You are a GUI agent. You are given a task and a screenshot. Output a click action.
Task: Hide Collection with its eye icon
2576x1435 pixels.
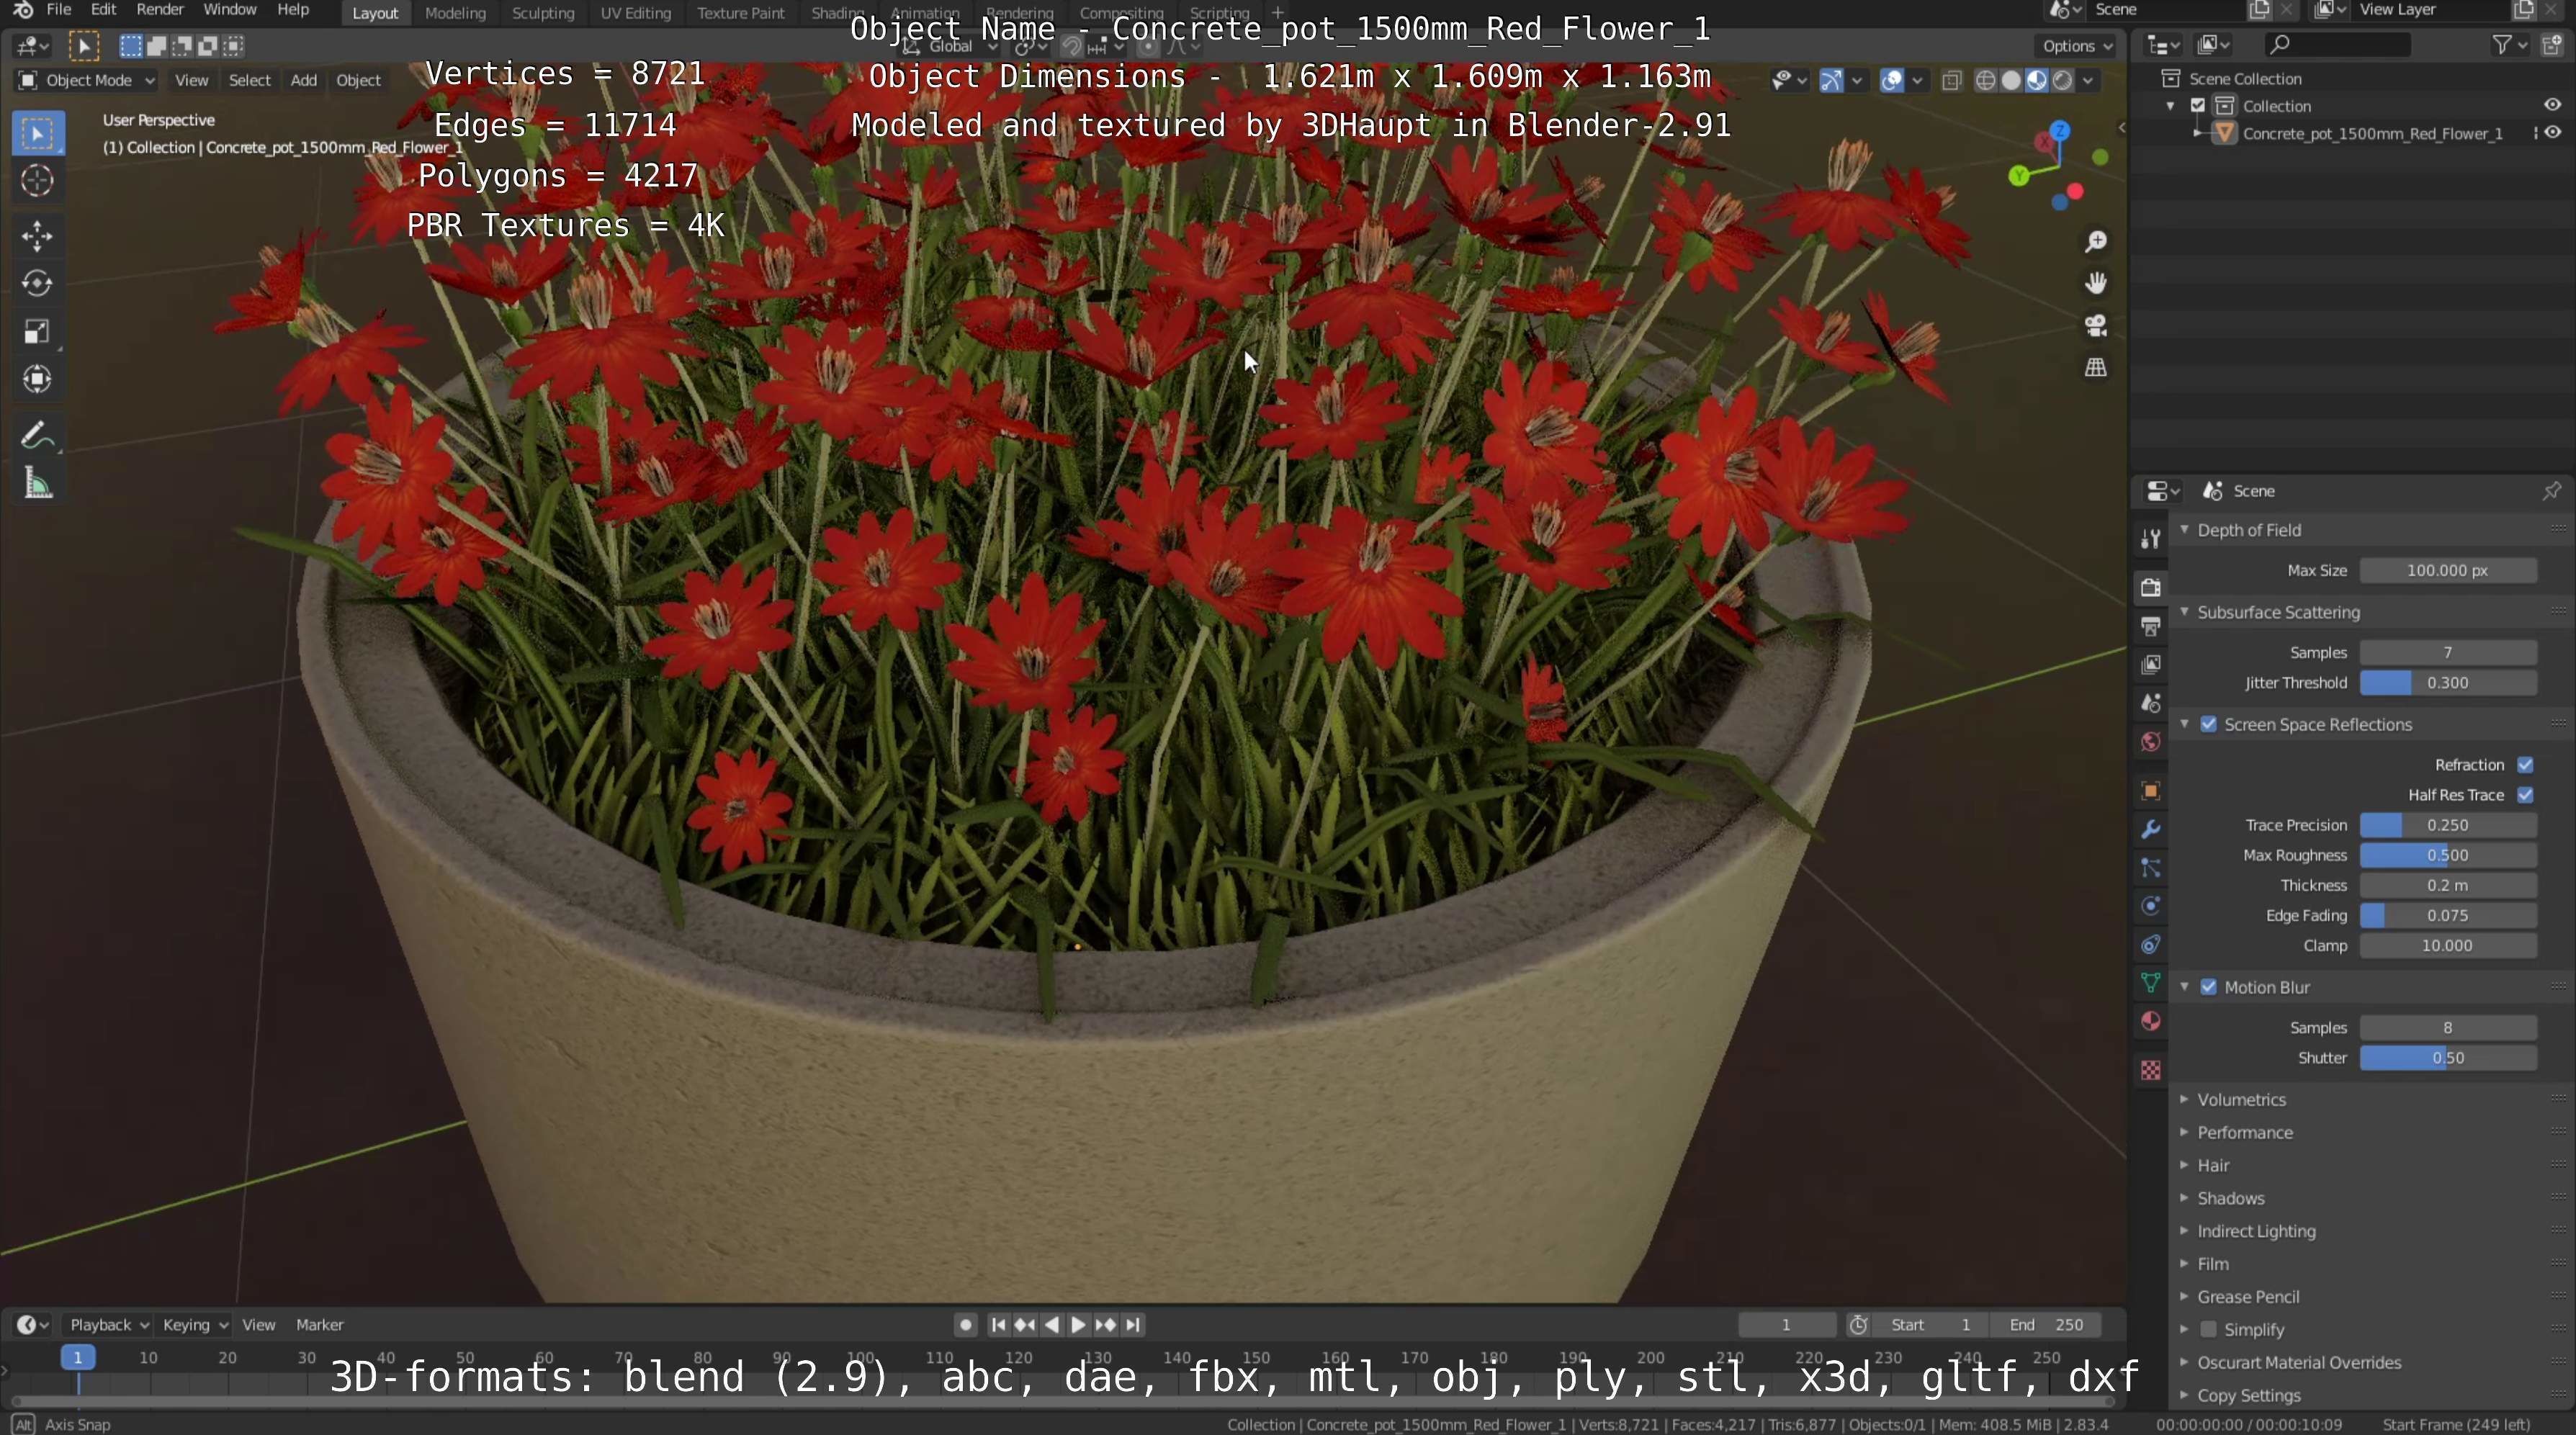tap(2552, 106)
